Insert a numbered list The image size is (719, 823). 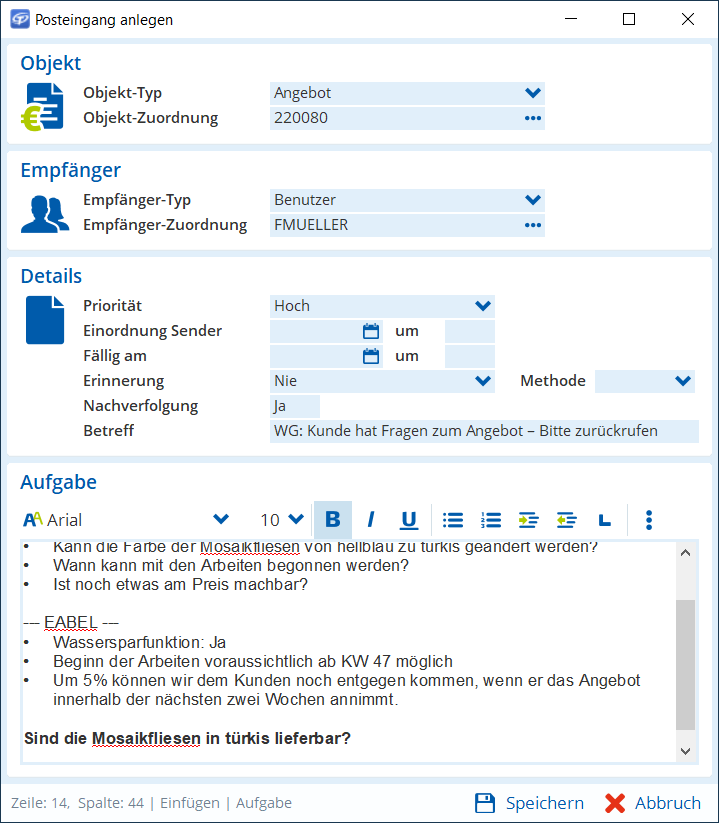491,520
